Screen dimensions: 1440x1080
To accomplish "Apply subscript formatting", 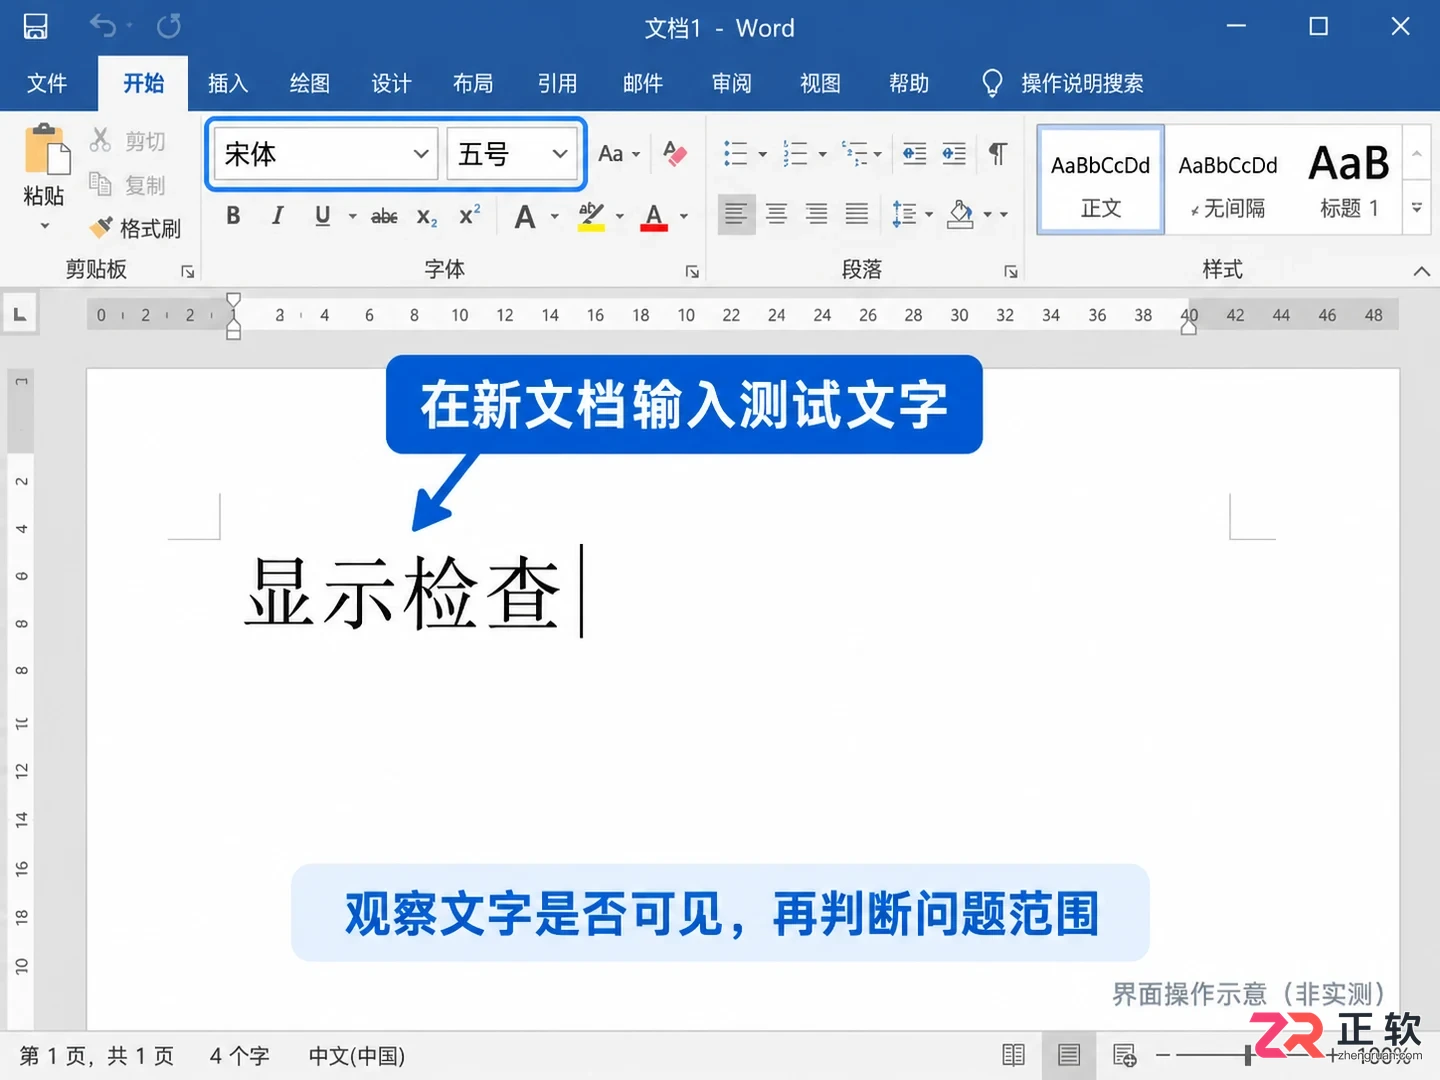I will (x=427, y=216).
